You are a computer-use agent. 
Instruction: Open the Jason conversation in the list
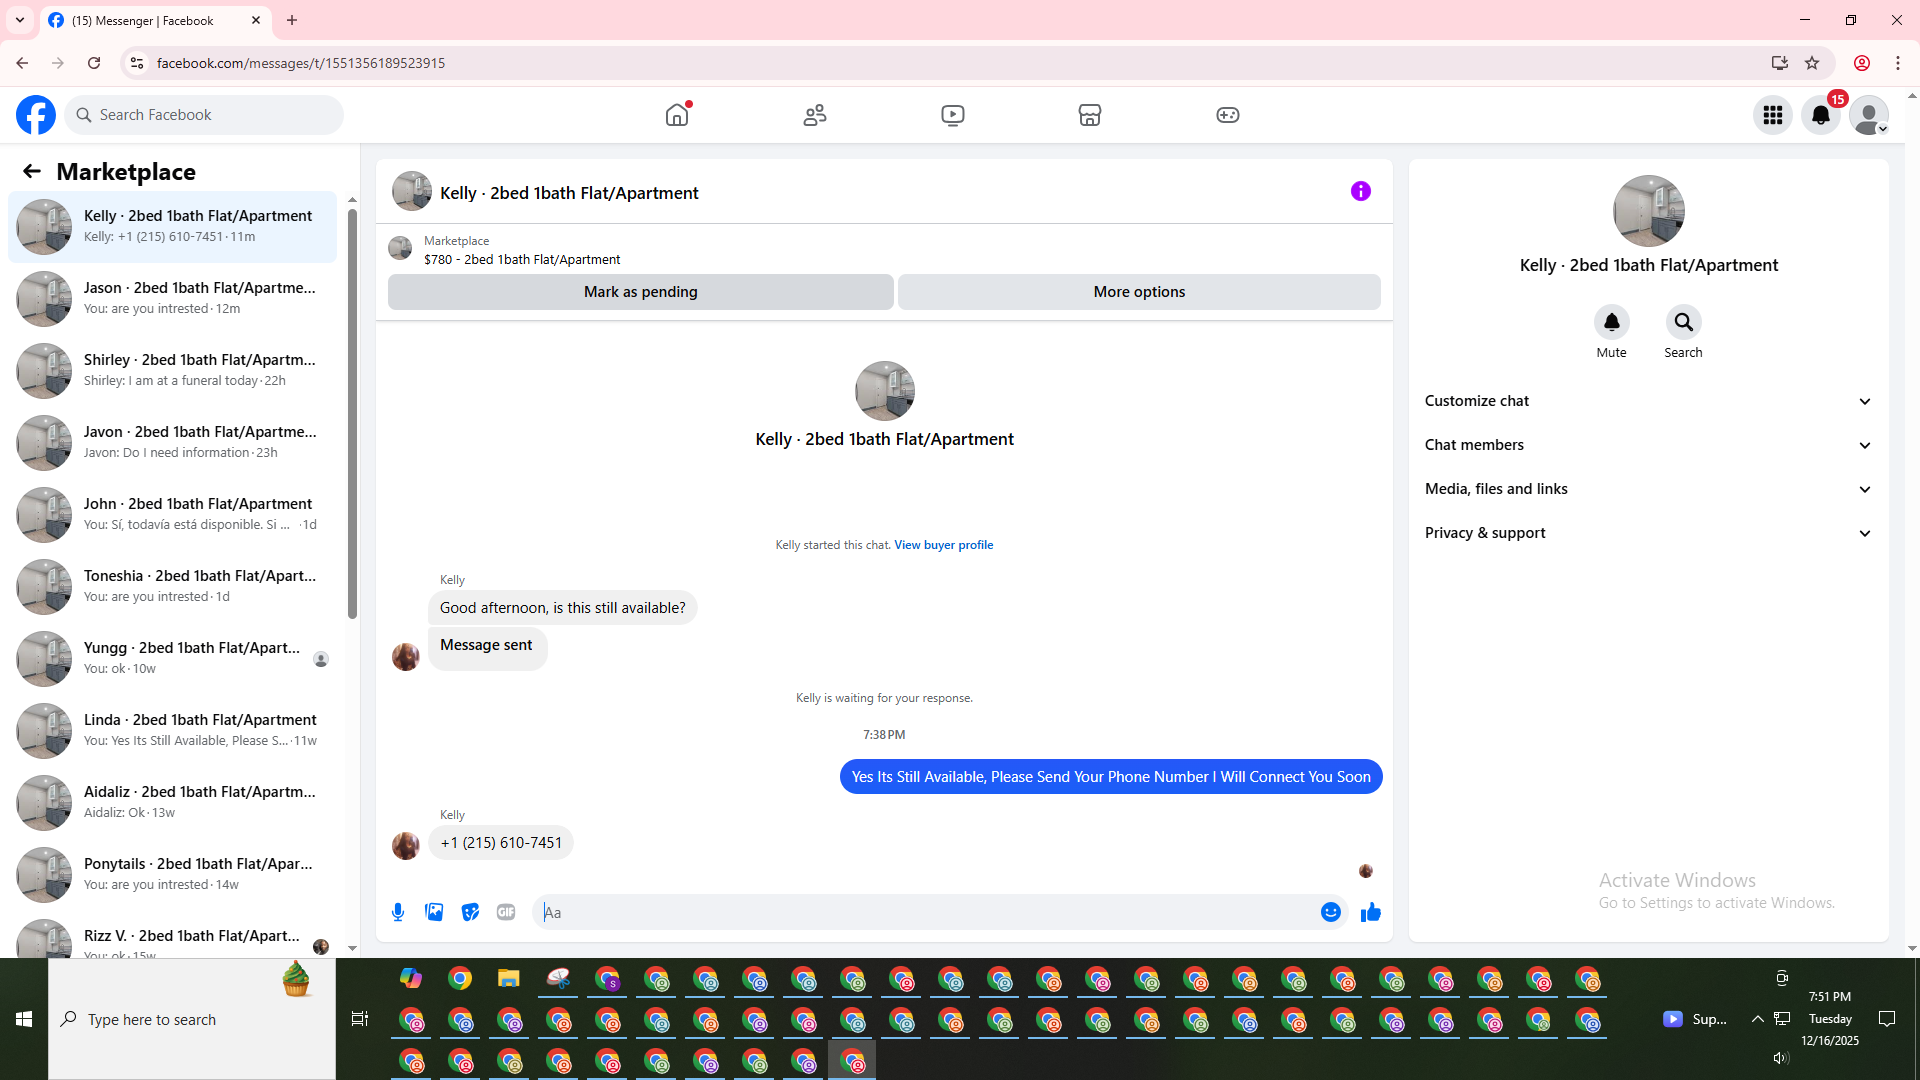(173, 299)
